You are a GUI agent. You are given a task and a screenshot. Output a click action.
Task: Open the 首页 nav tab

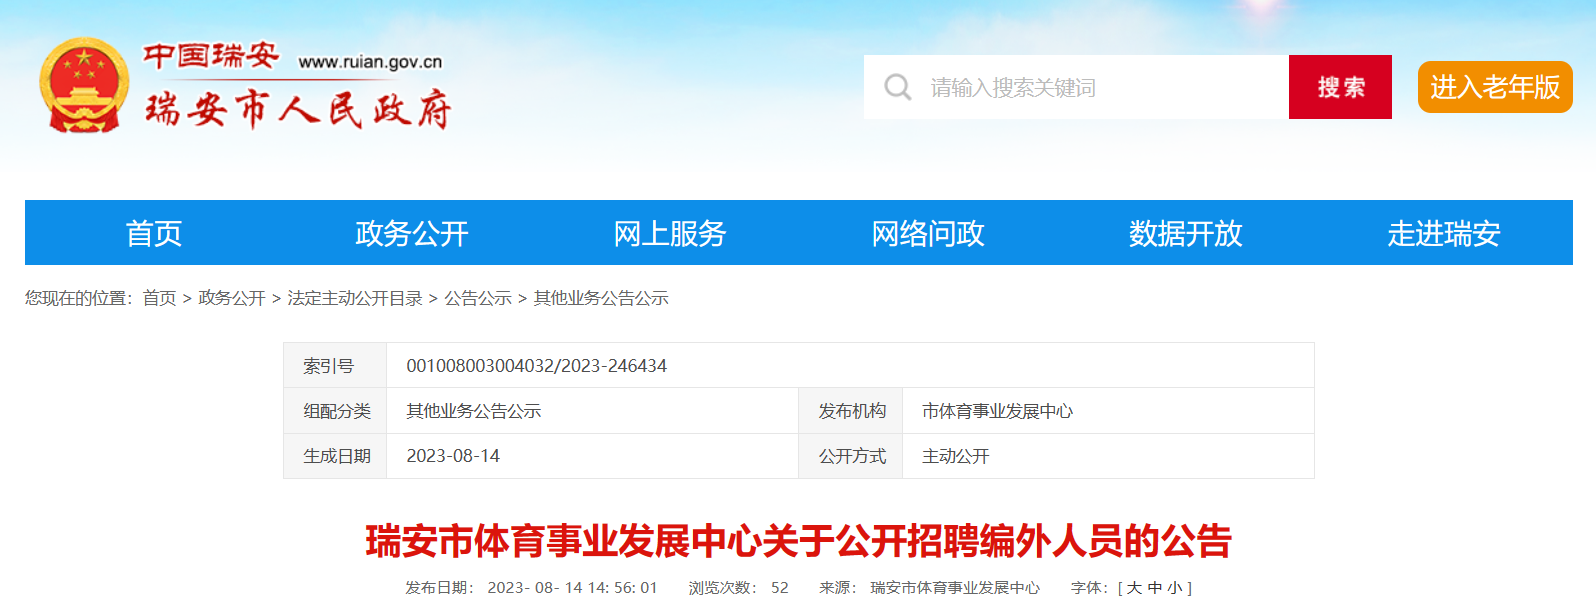(x=154, y=233)
